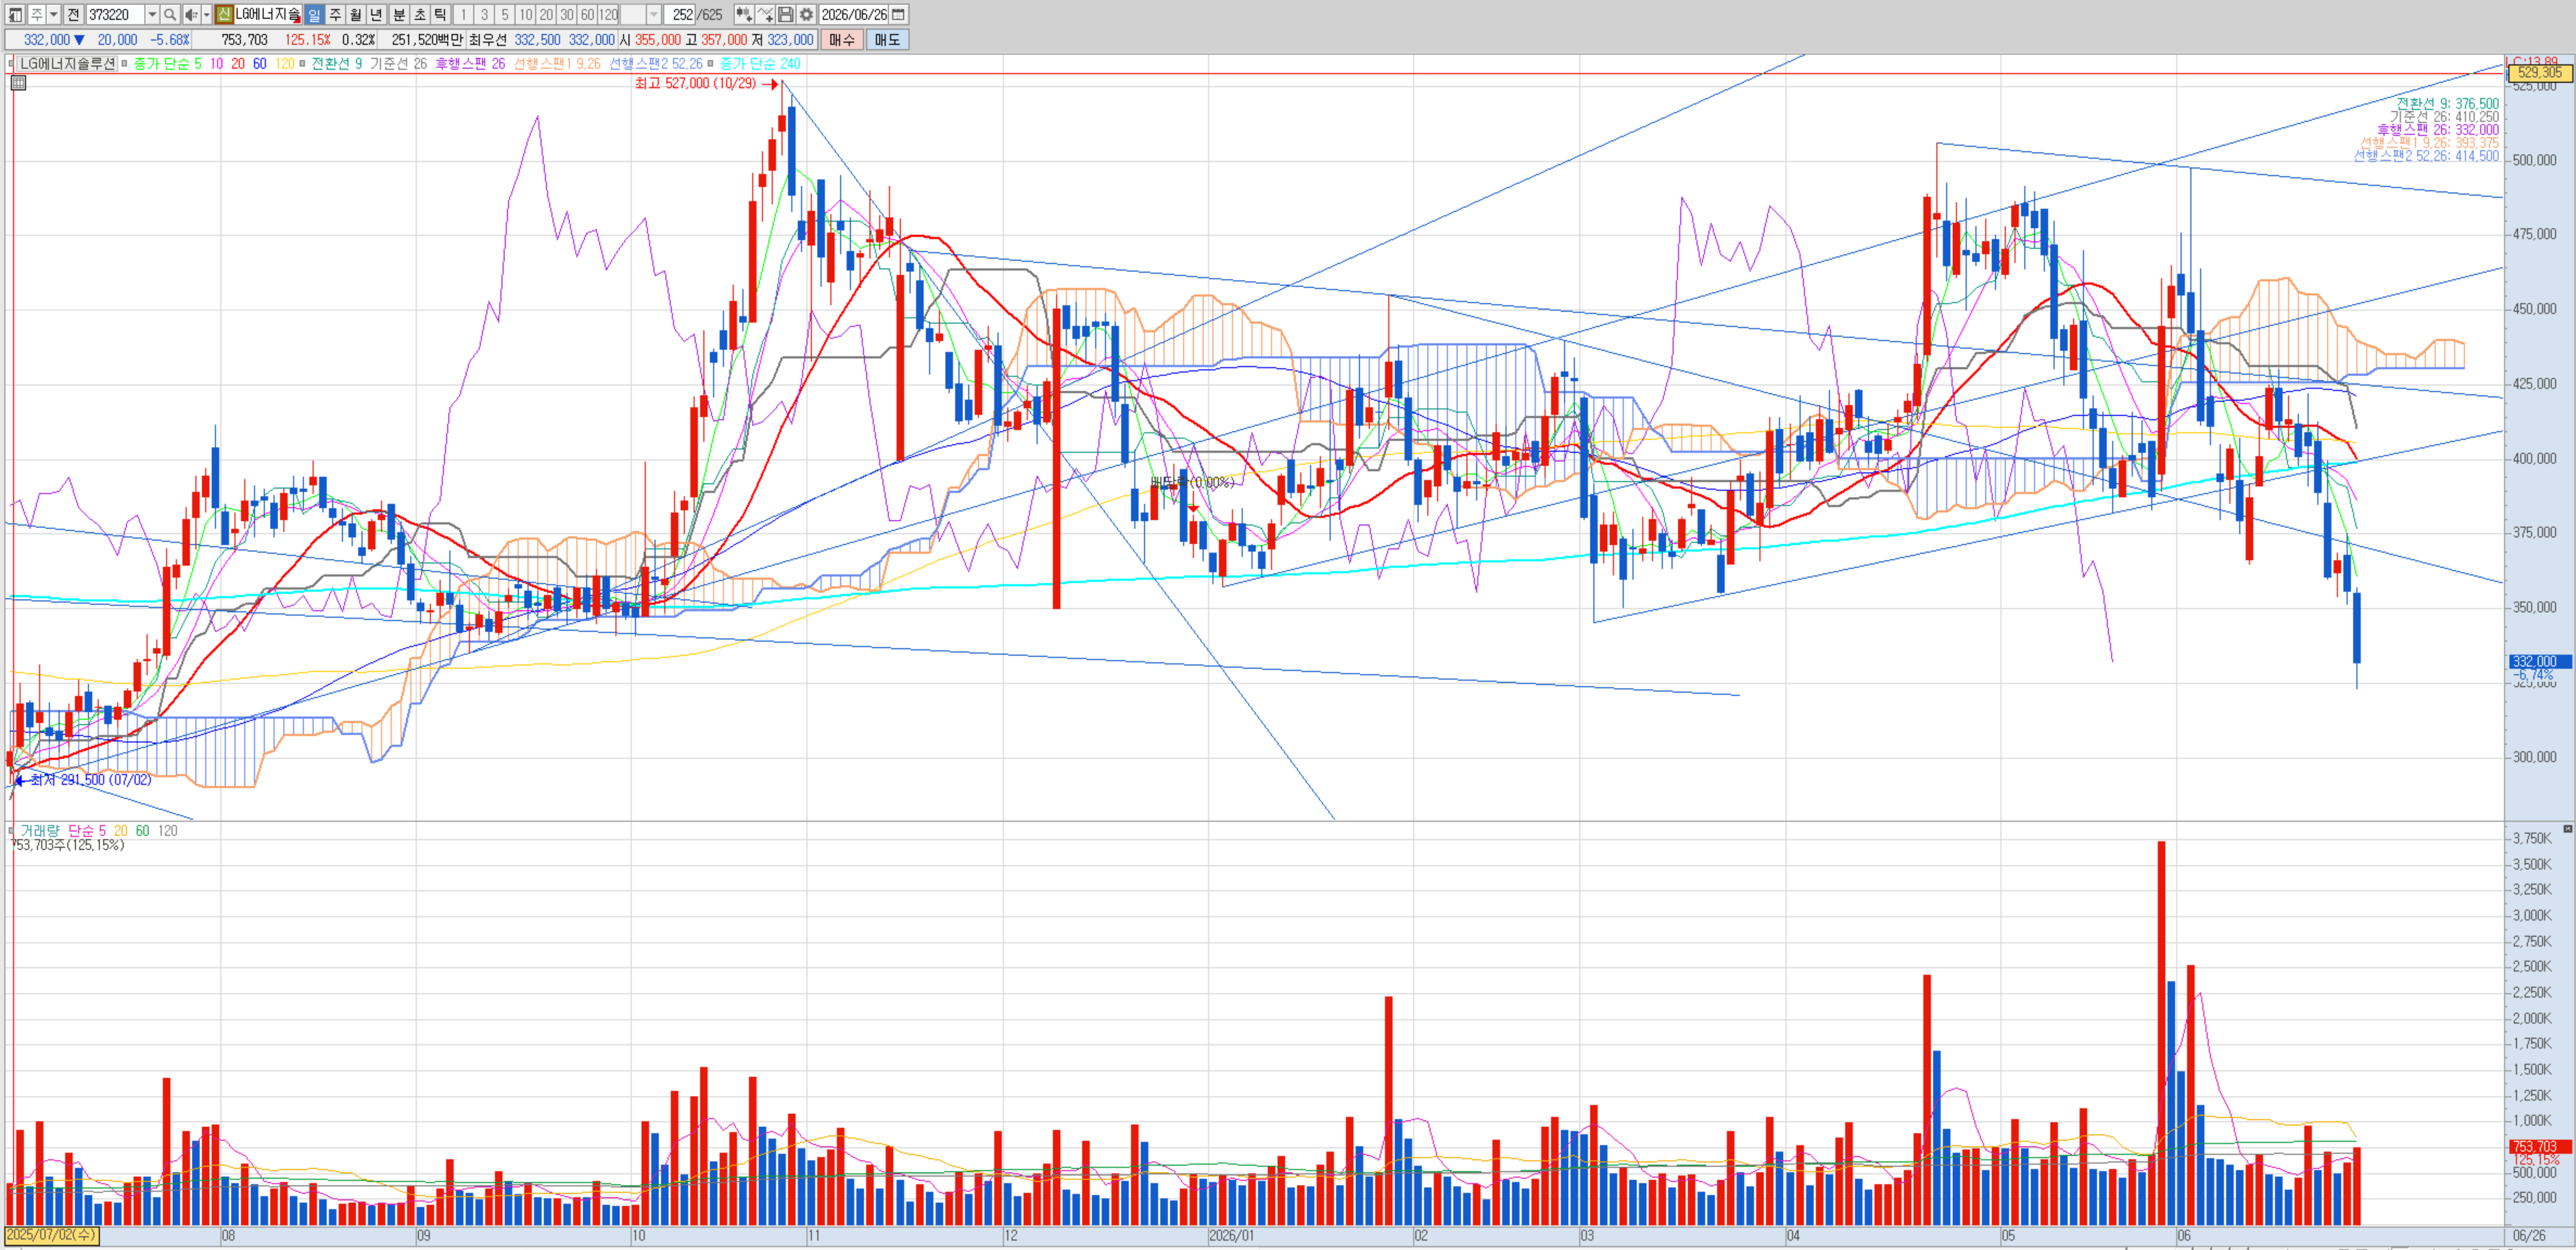The image size is (2576, 1250).
Task: Select interval preset 3
Action: [x=484, y=14]
